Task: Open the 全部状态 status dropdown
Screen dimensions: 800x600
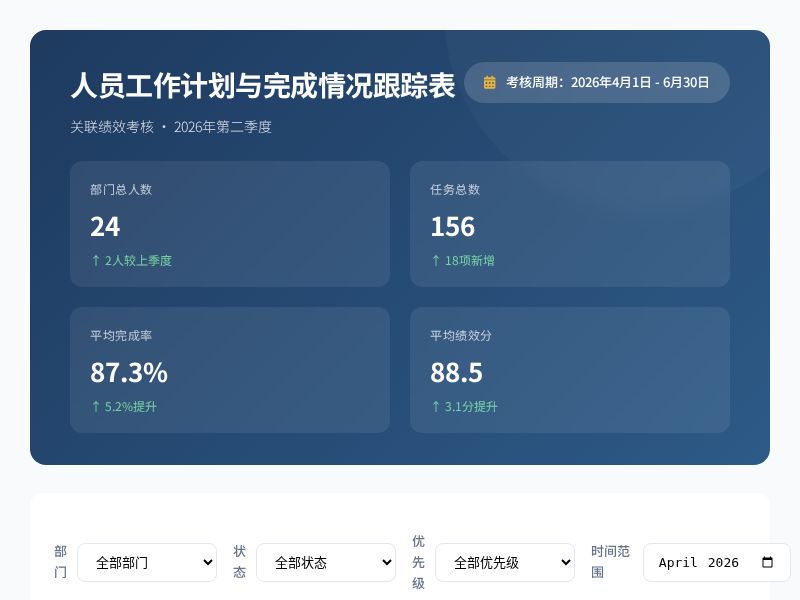Action: coord(326,562)
